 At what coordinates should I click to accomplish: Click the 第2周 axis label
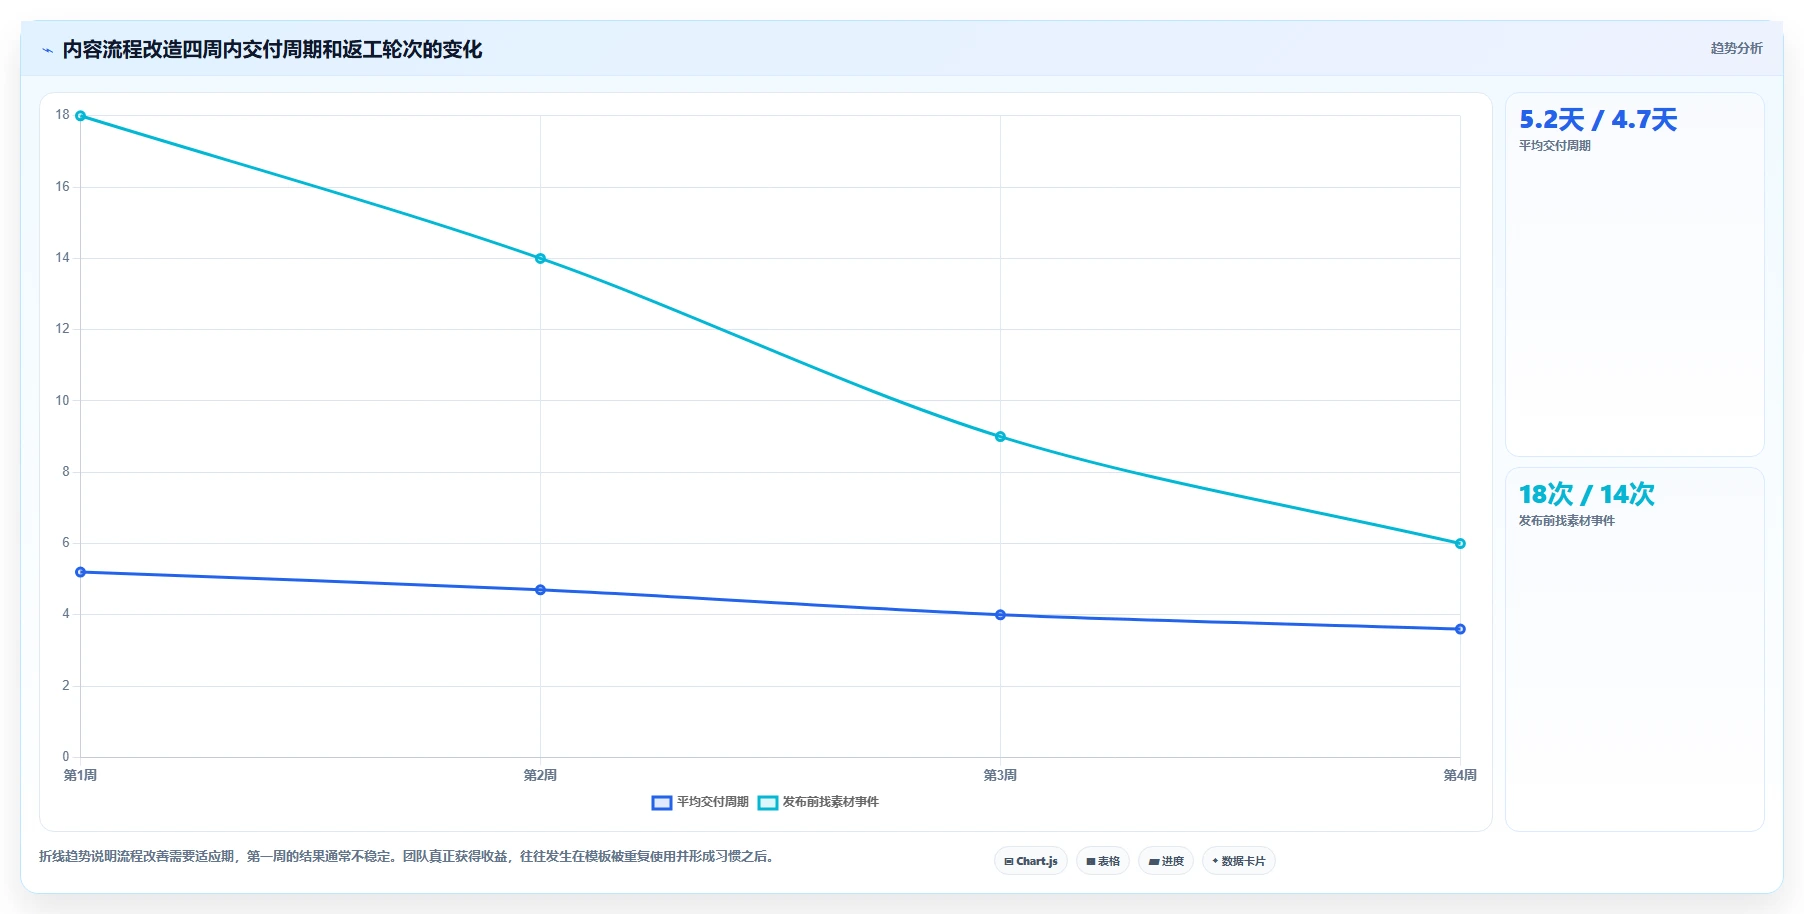coord(540,775)
